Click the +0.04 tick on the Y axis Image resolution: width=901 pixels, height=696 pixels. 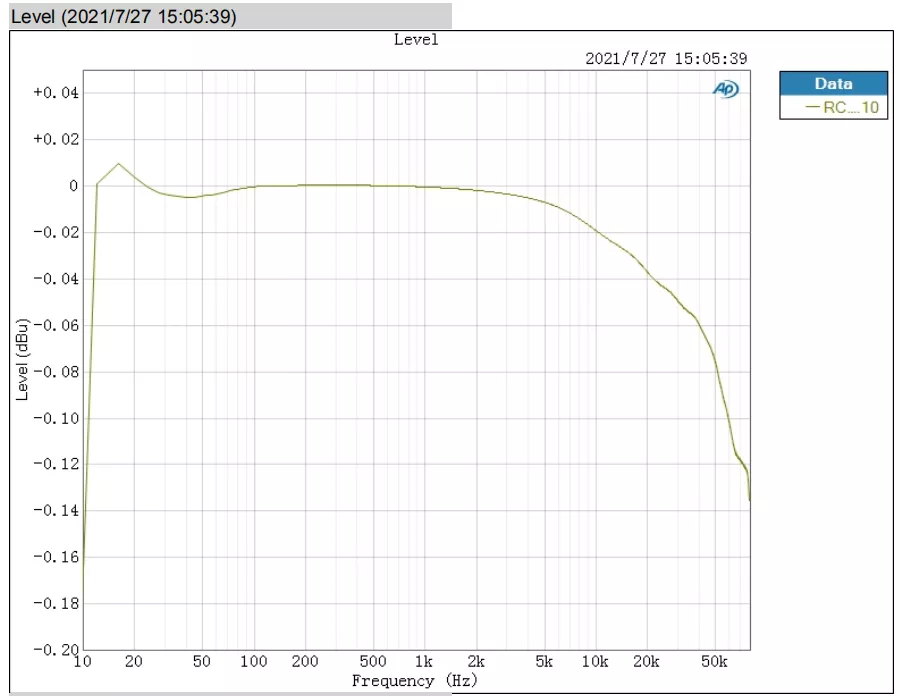pyautogui.click(x=55, y=93)
